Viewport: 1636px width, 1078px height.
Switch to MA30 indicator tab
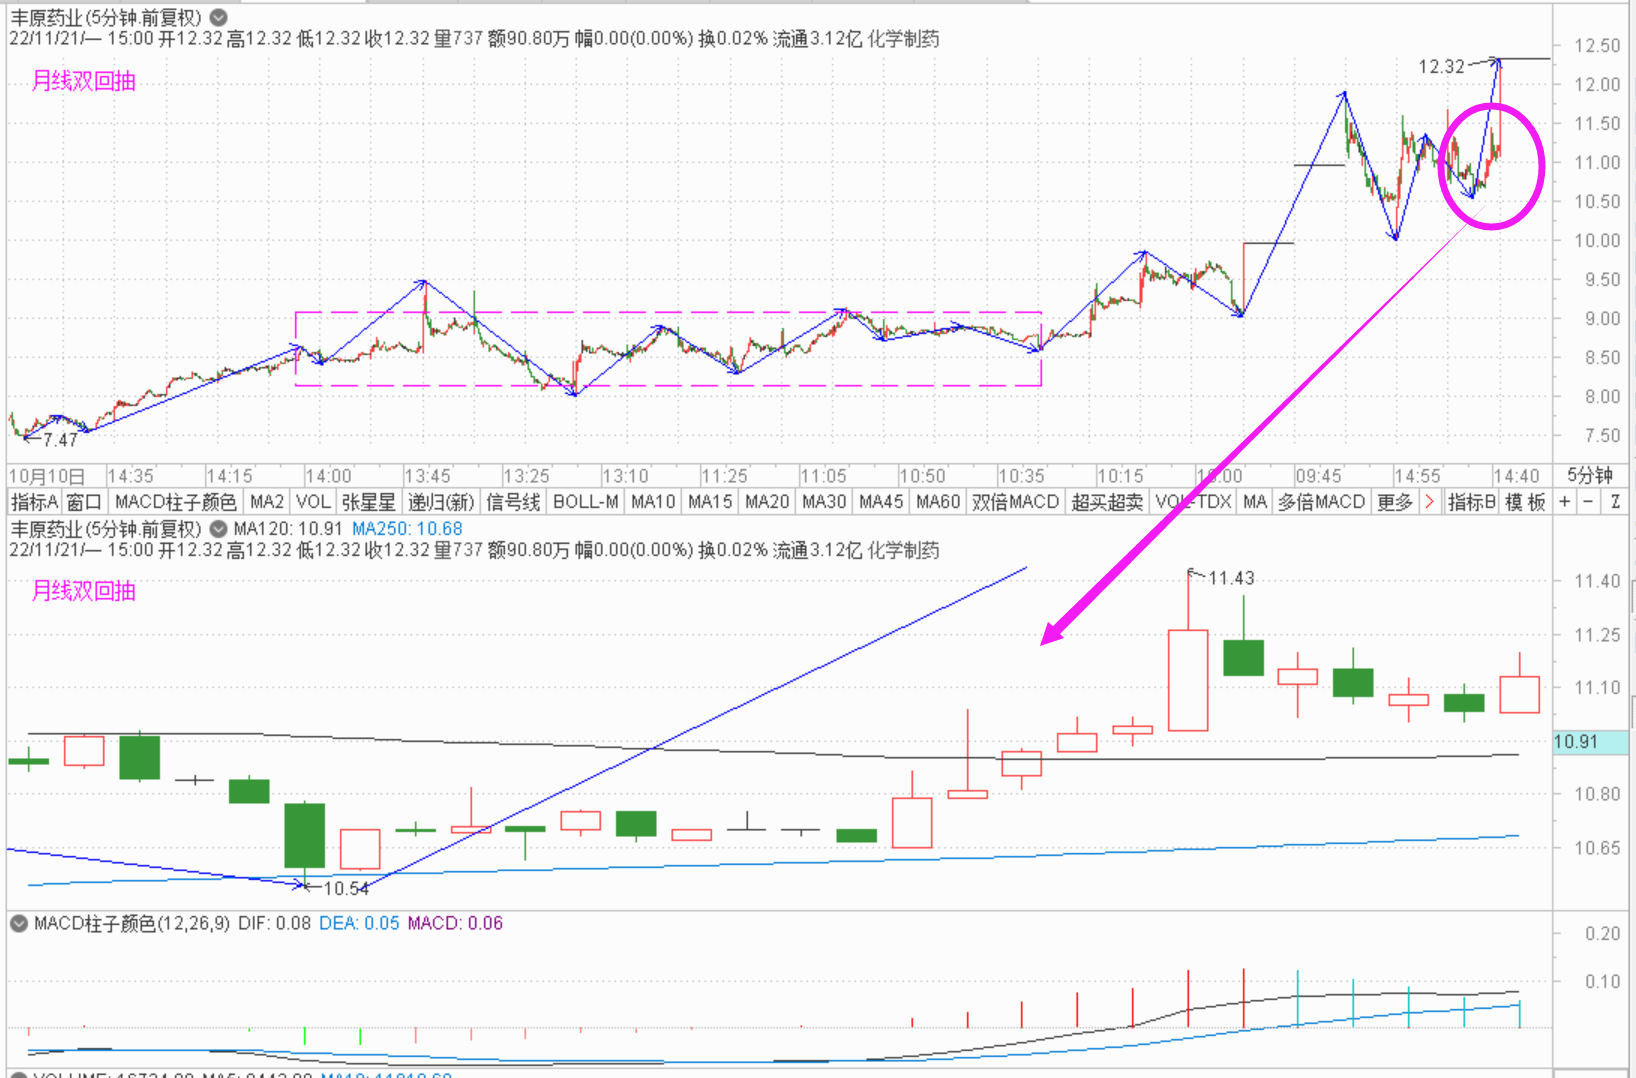pos(825,502)
